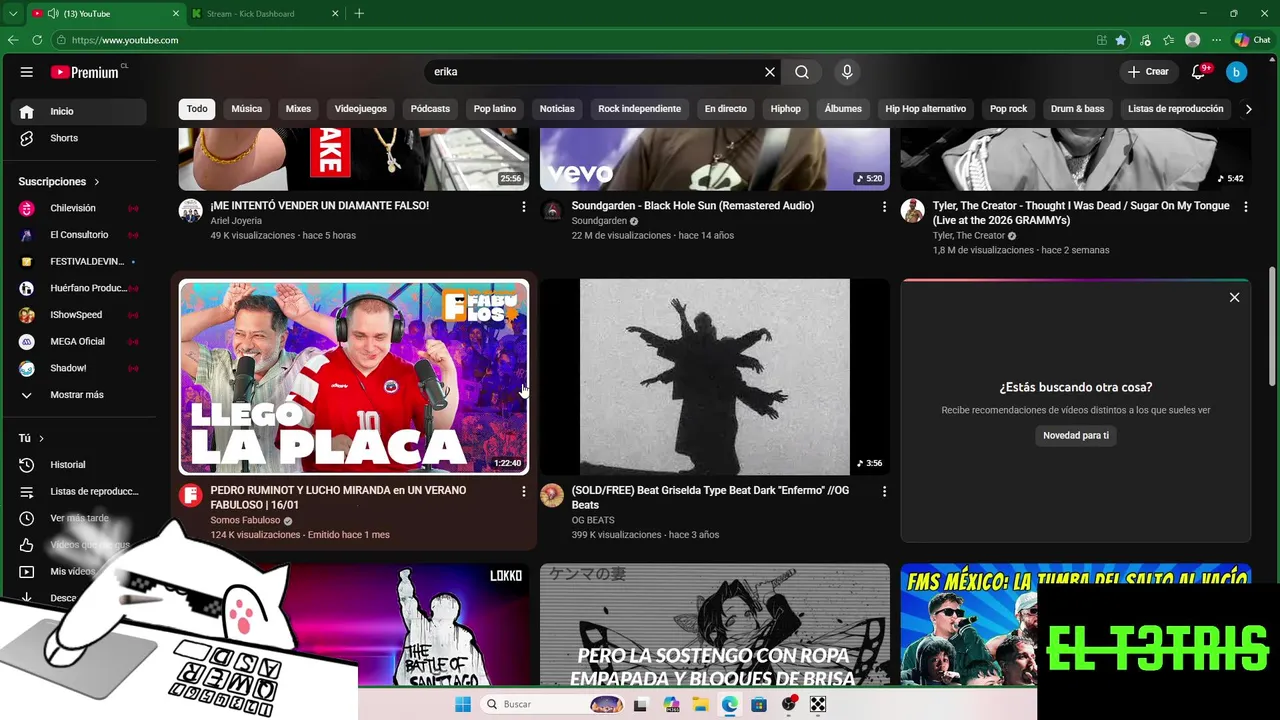Screen dimensions: 1280x720
Task: Open options for Black Hole Sun video
Action: tap(884, 206)
